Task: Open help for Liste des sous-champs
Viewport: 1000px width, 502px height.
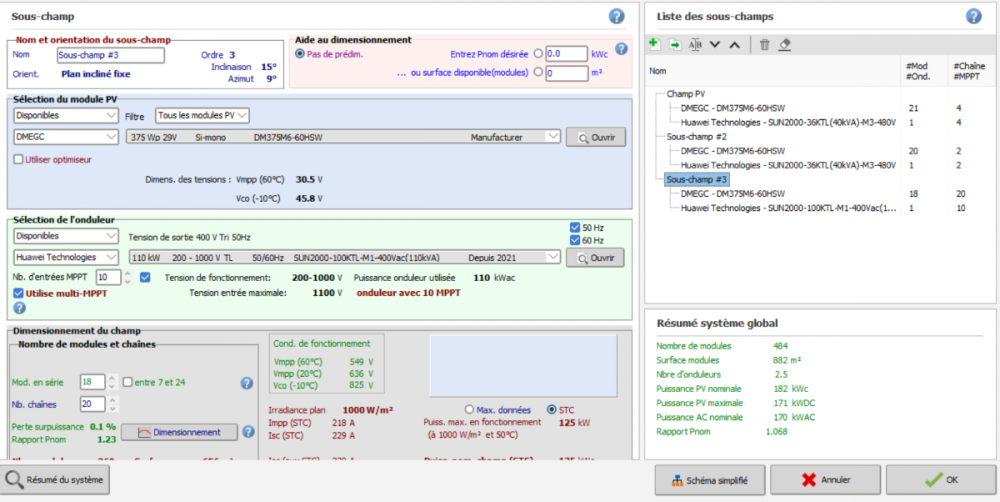Action: pos(973,16)
